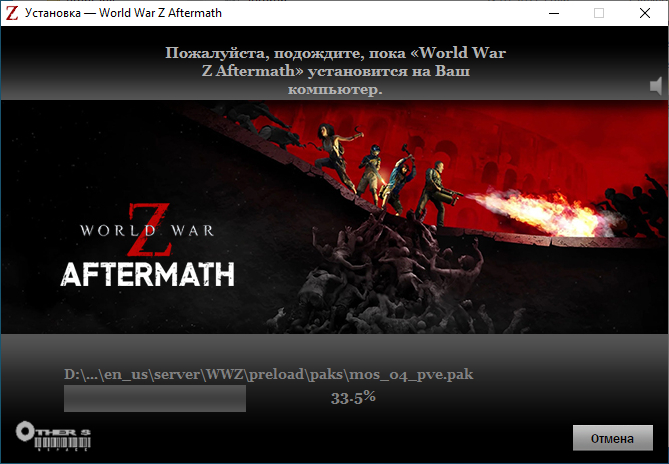Click the 'Пожалуйста, подождите' heading text
The width and height of the screenshot is (669, 464).
[335, 71]
